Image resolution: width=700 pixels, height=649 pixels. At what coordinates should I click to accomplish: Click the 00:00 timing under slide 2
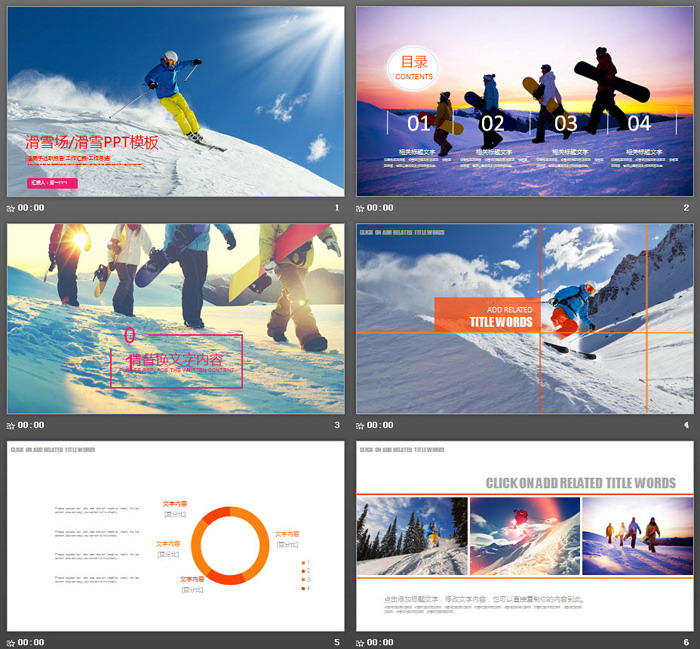(380, 209)
